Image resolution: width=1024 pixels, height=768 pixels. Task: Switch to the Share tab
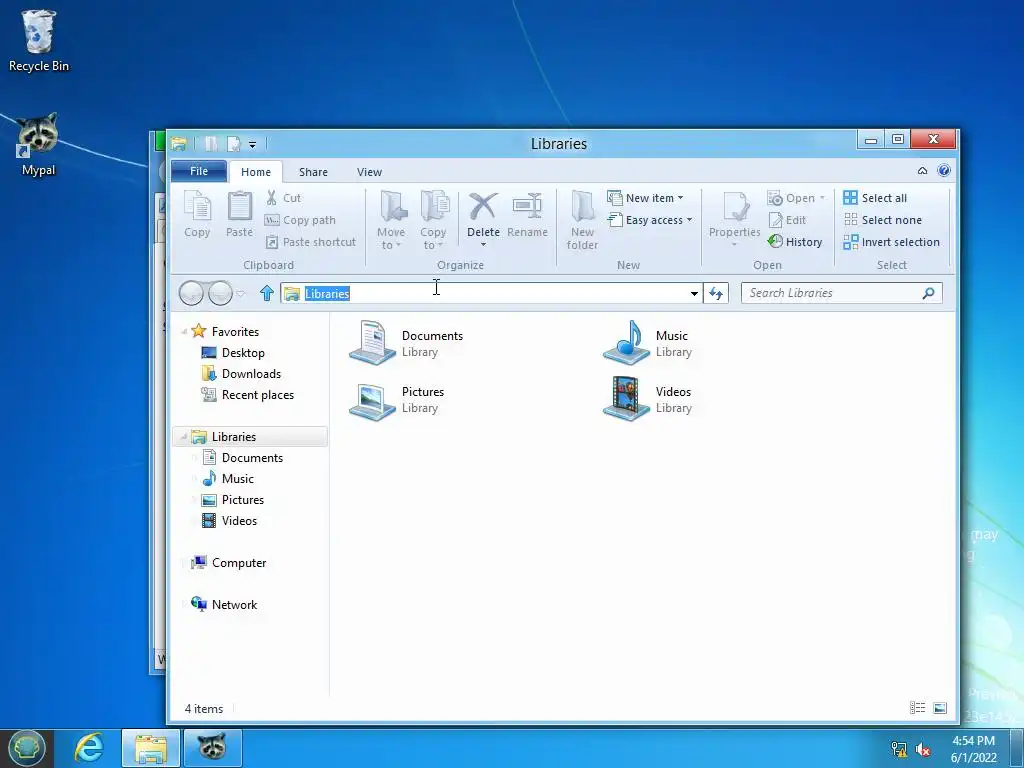(313, 172)
